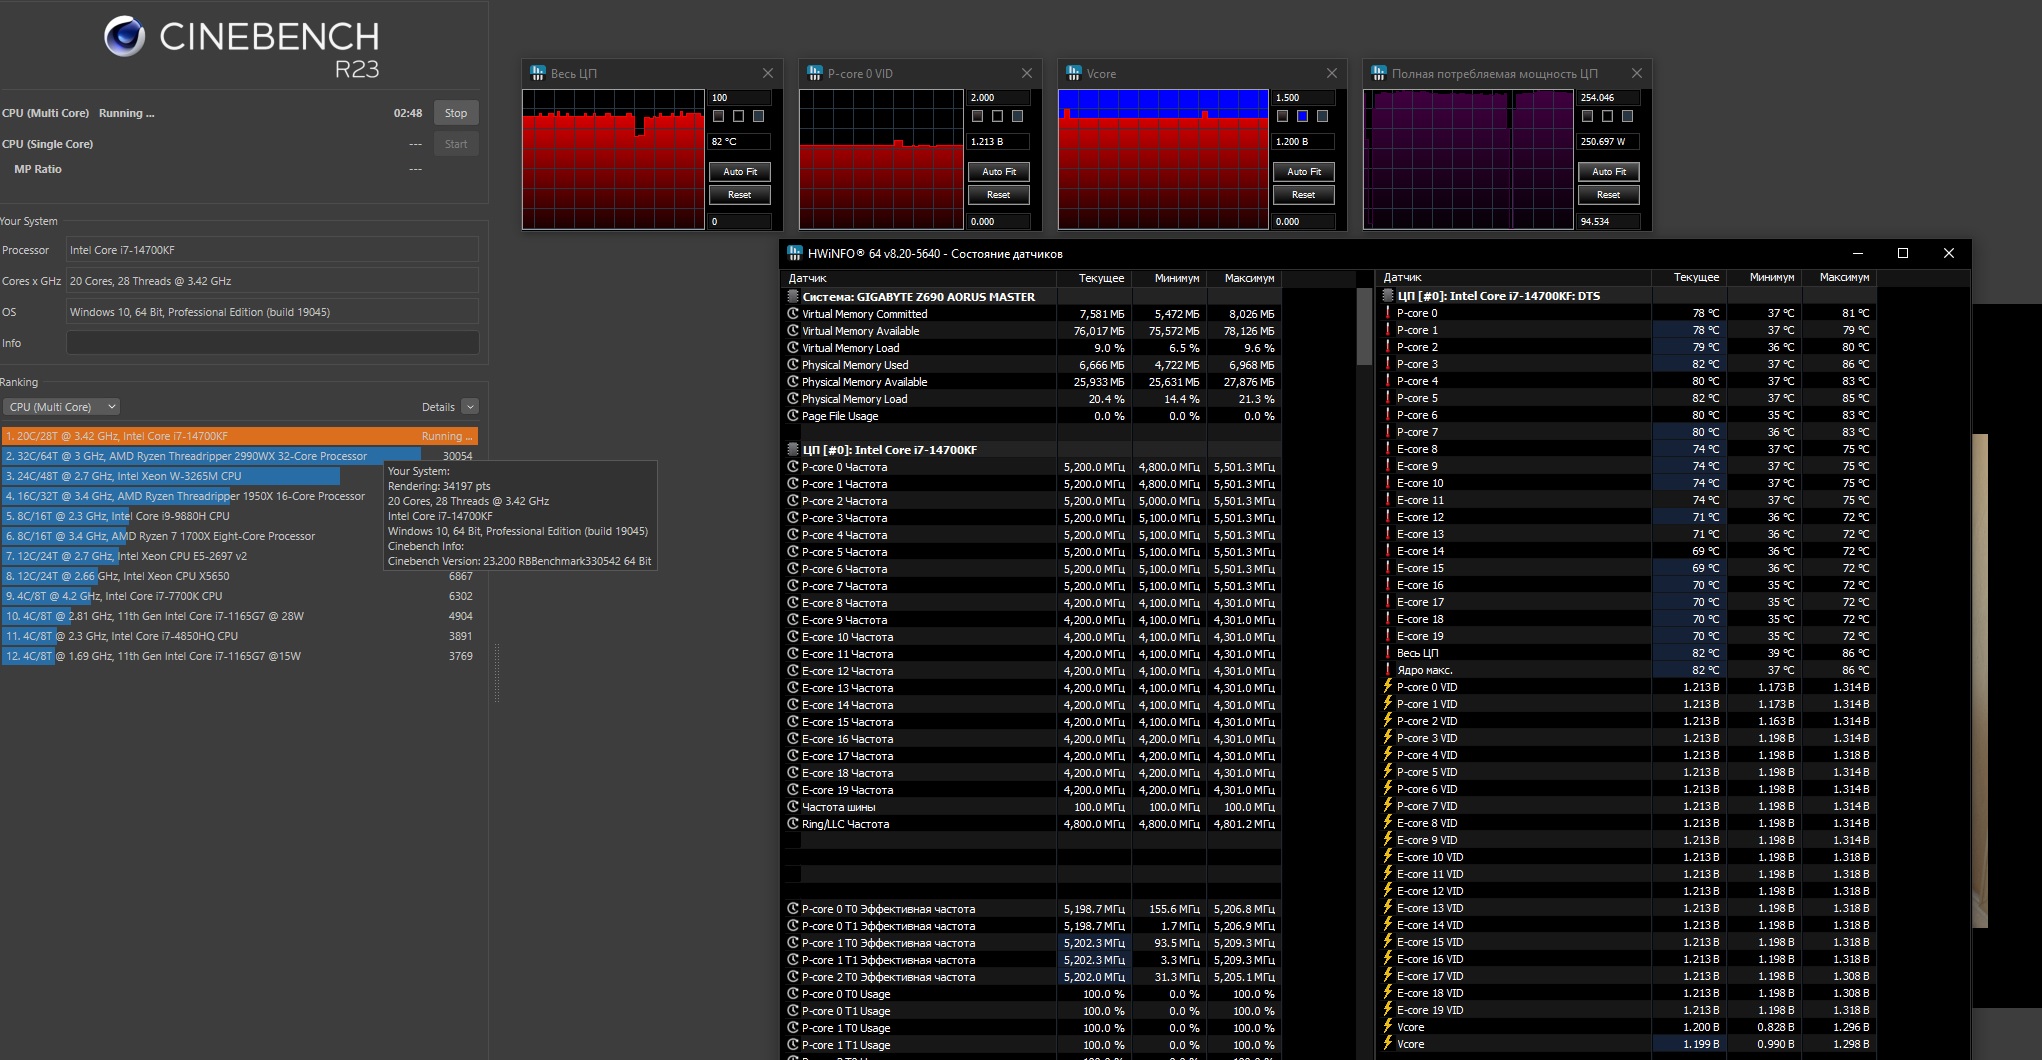2042x1060 pixels.
Task: Click the lightning icon beside E-core 12 VID
Action: [1388, 891]
